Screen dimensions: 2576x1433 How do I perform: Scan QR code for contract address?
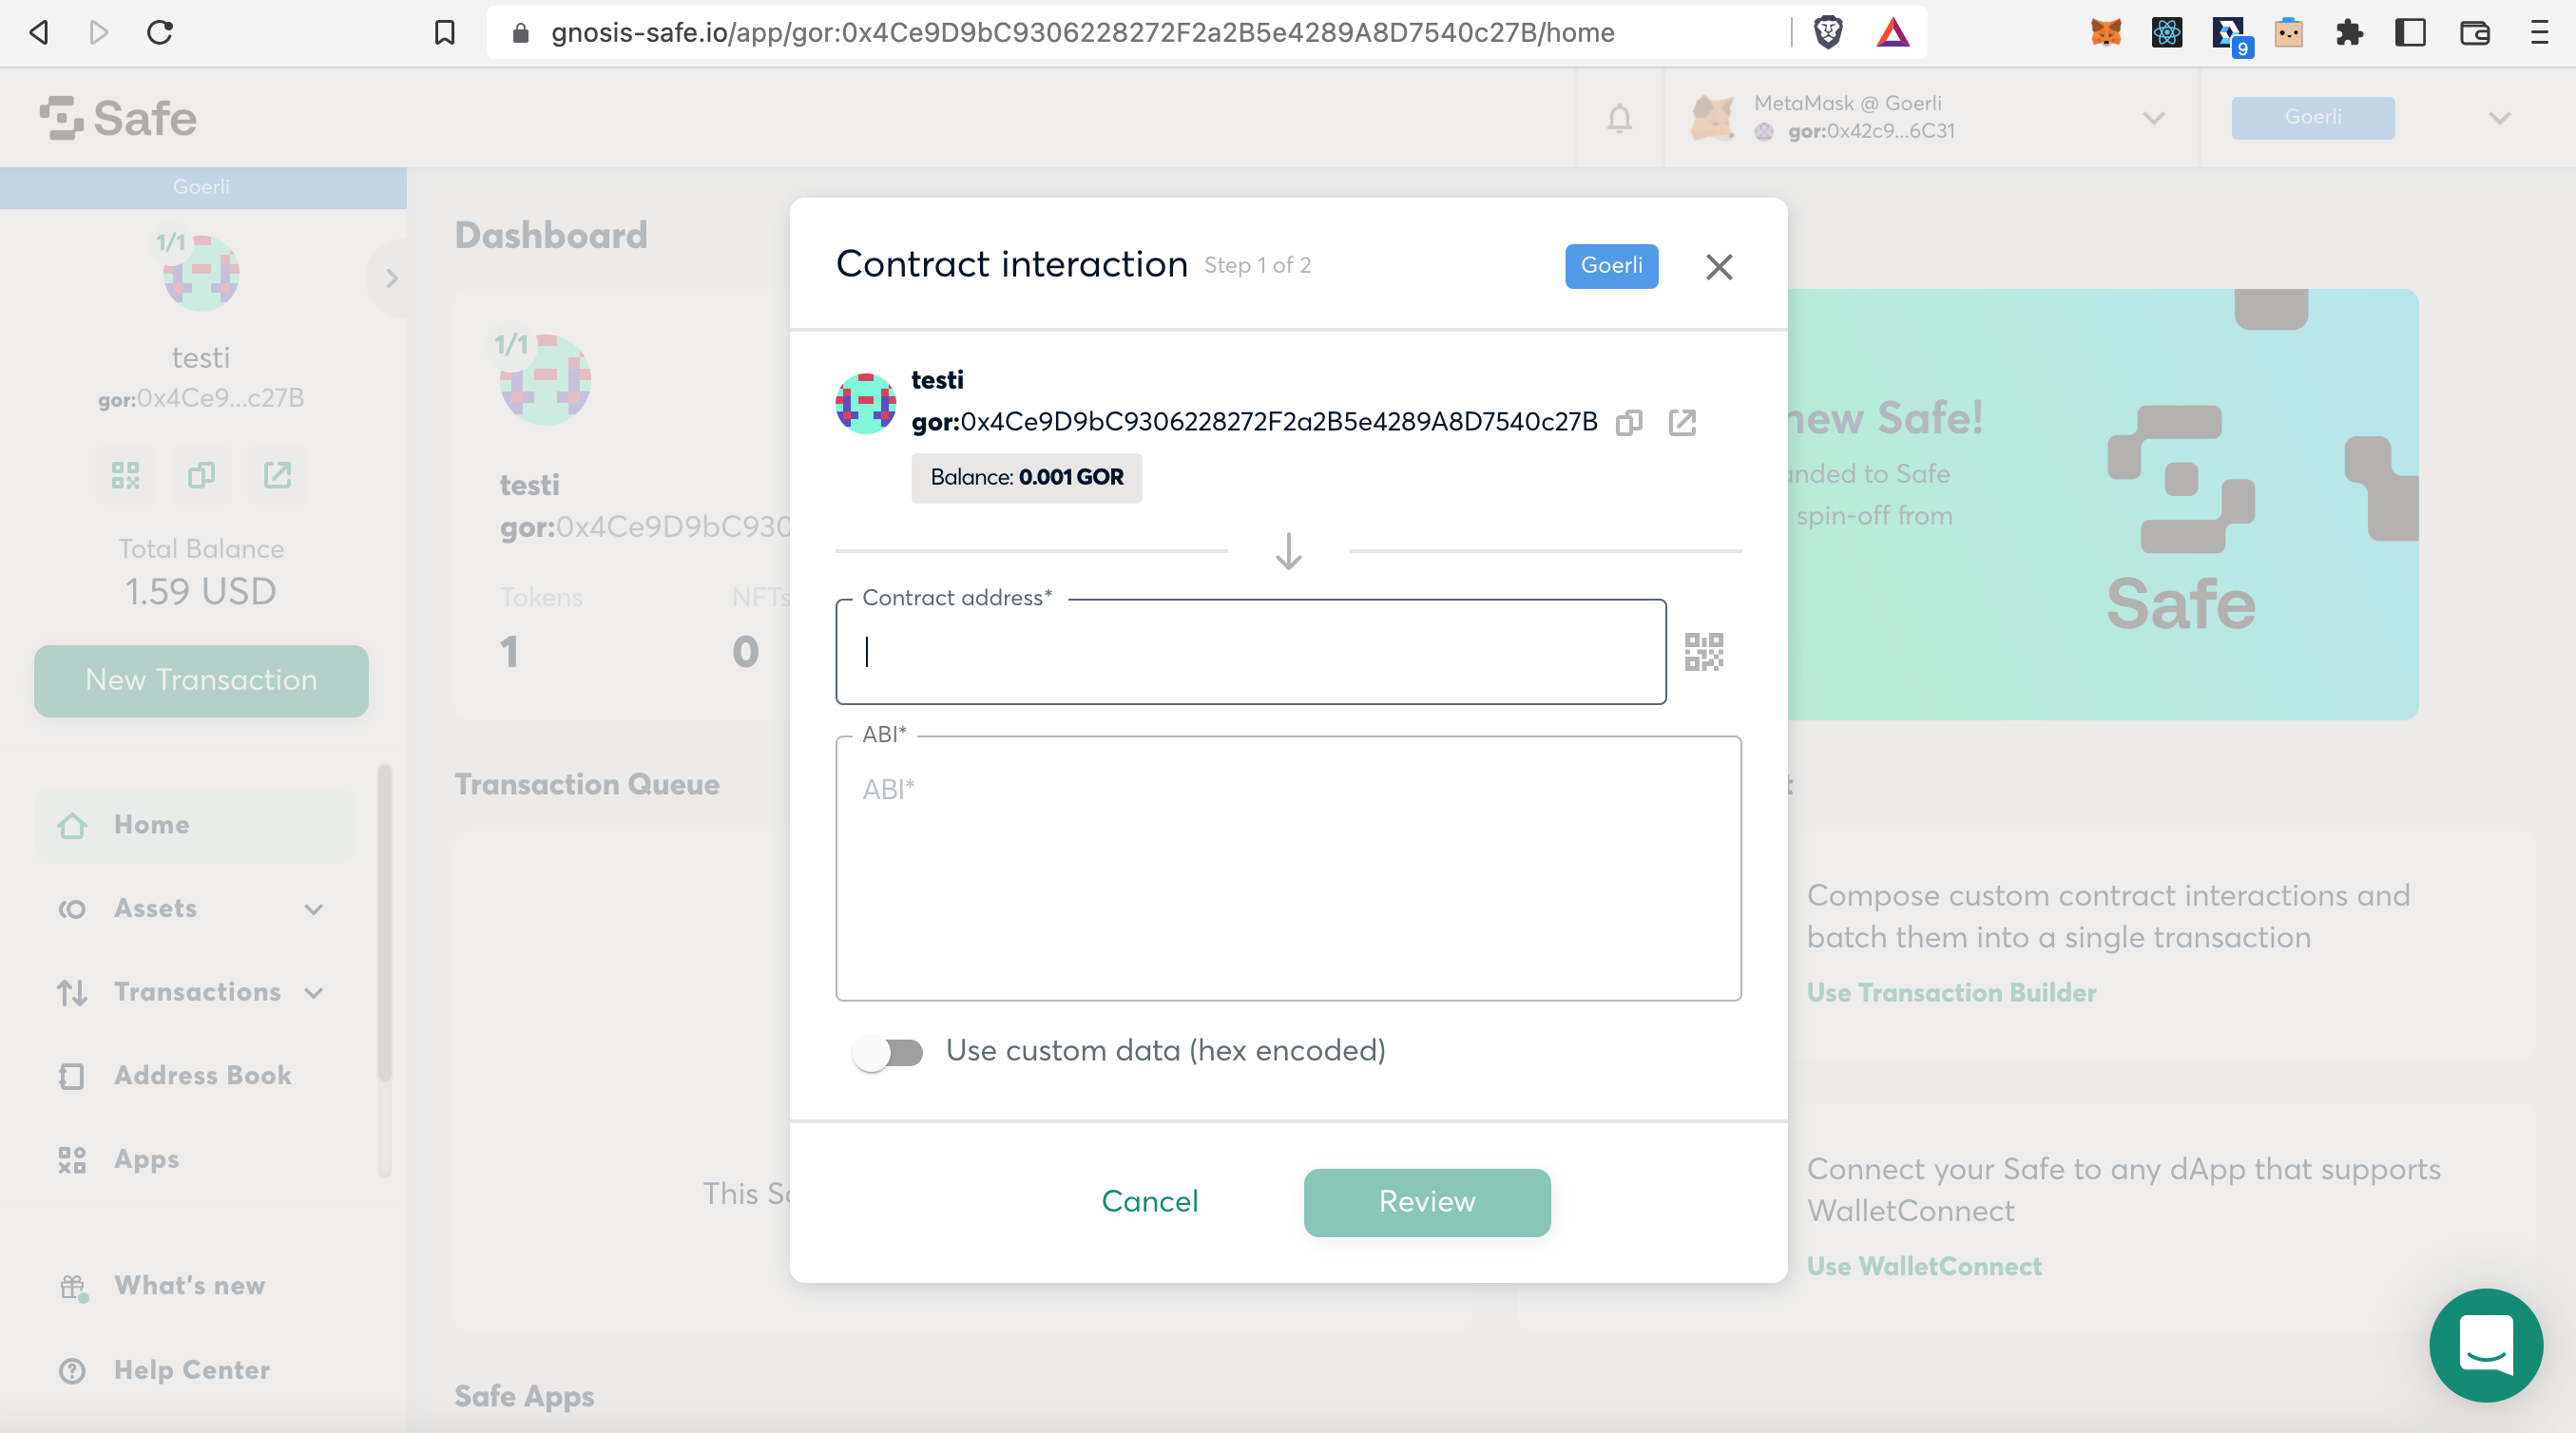[x=1704, y=652]
